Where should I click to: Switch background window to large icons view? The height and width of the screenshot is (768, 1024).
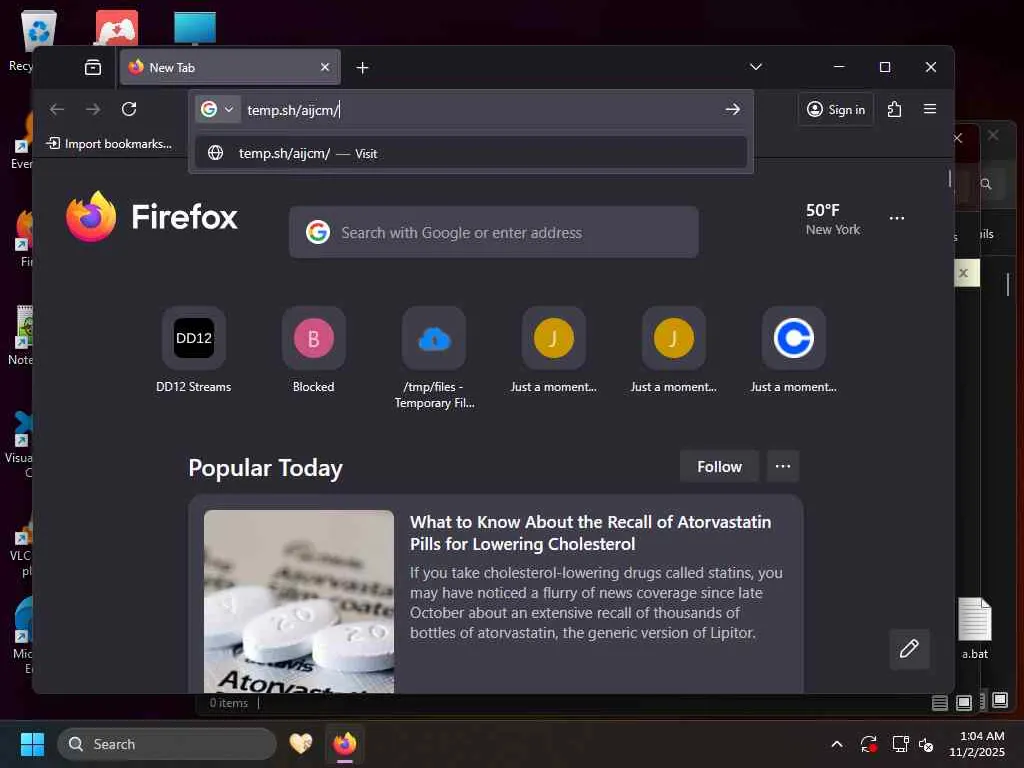pos(964,703)
